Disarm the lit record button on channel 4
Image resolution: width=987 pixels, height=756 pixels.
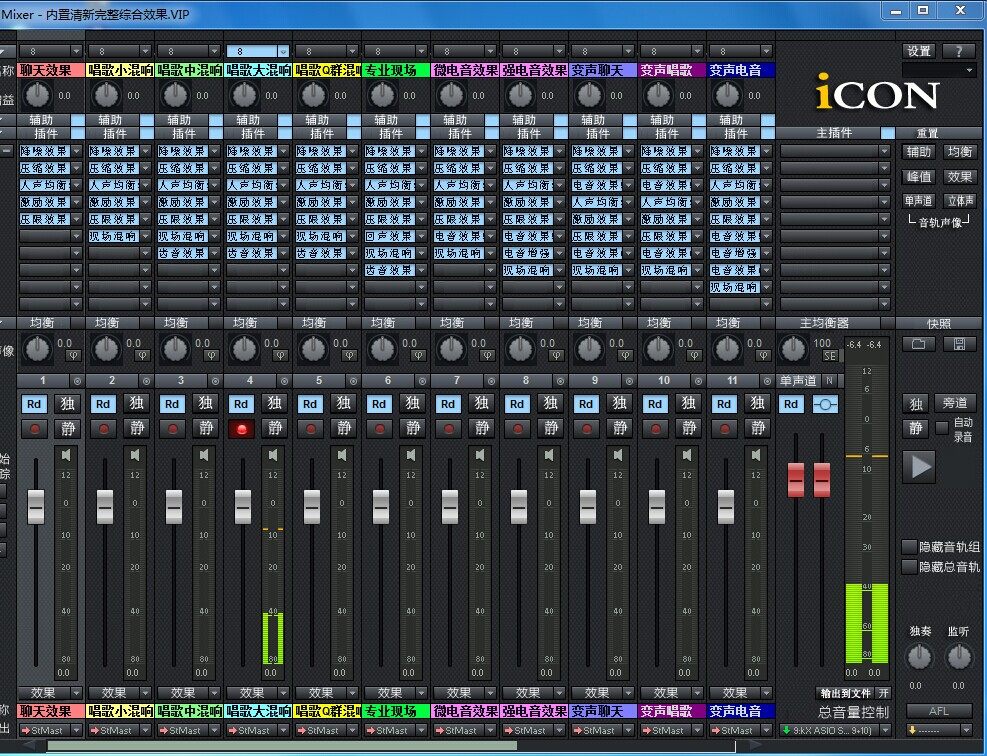[x=241, y=429]
